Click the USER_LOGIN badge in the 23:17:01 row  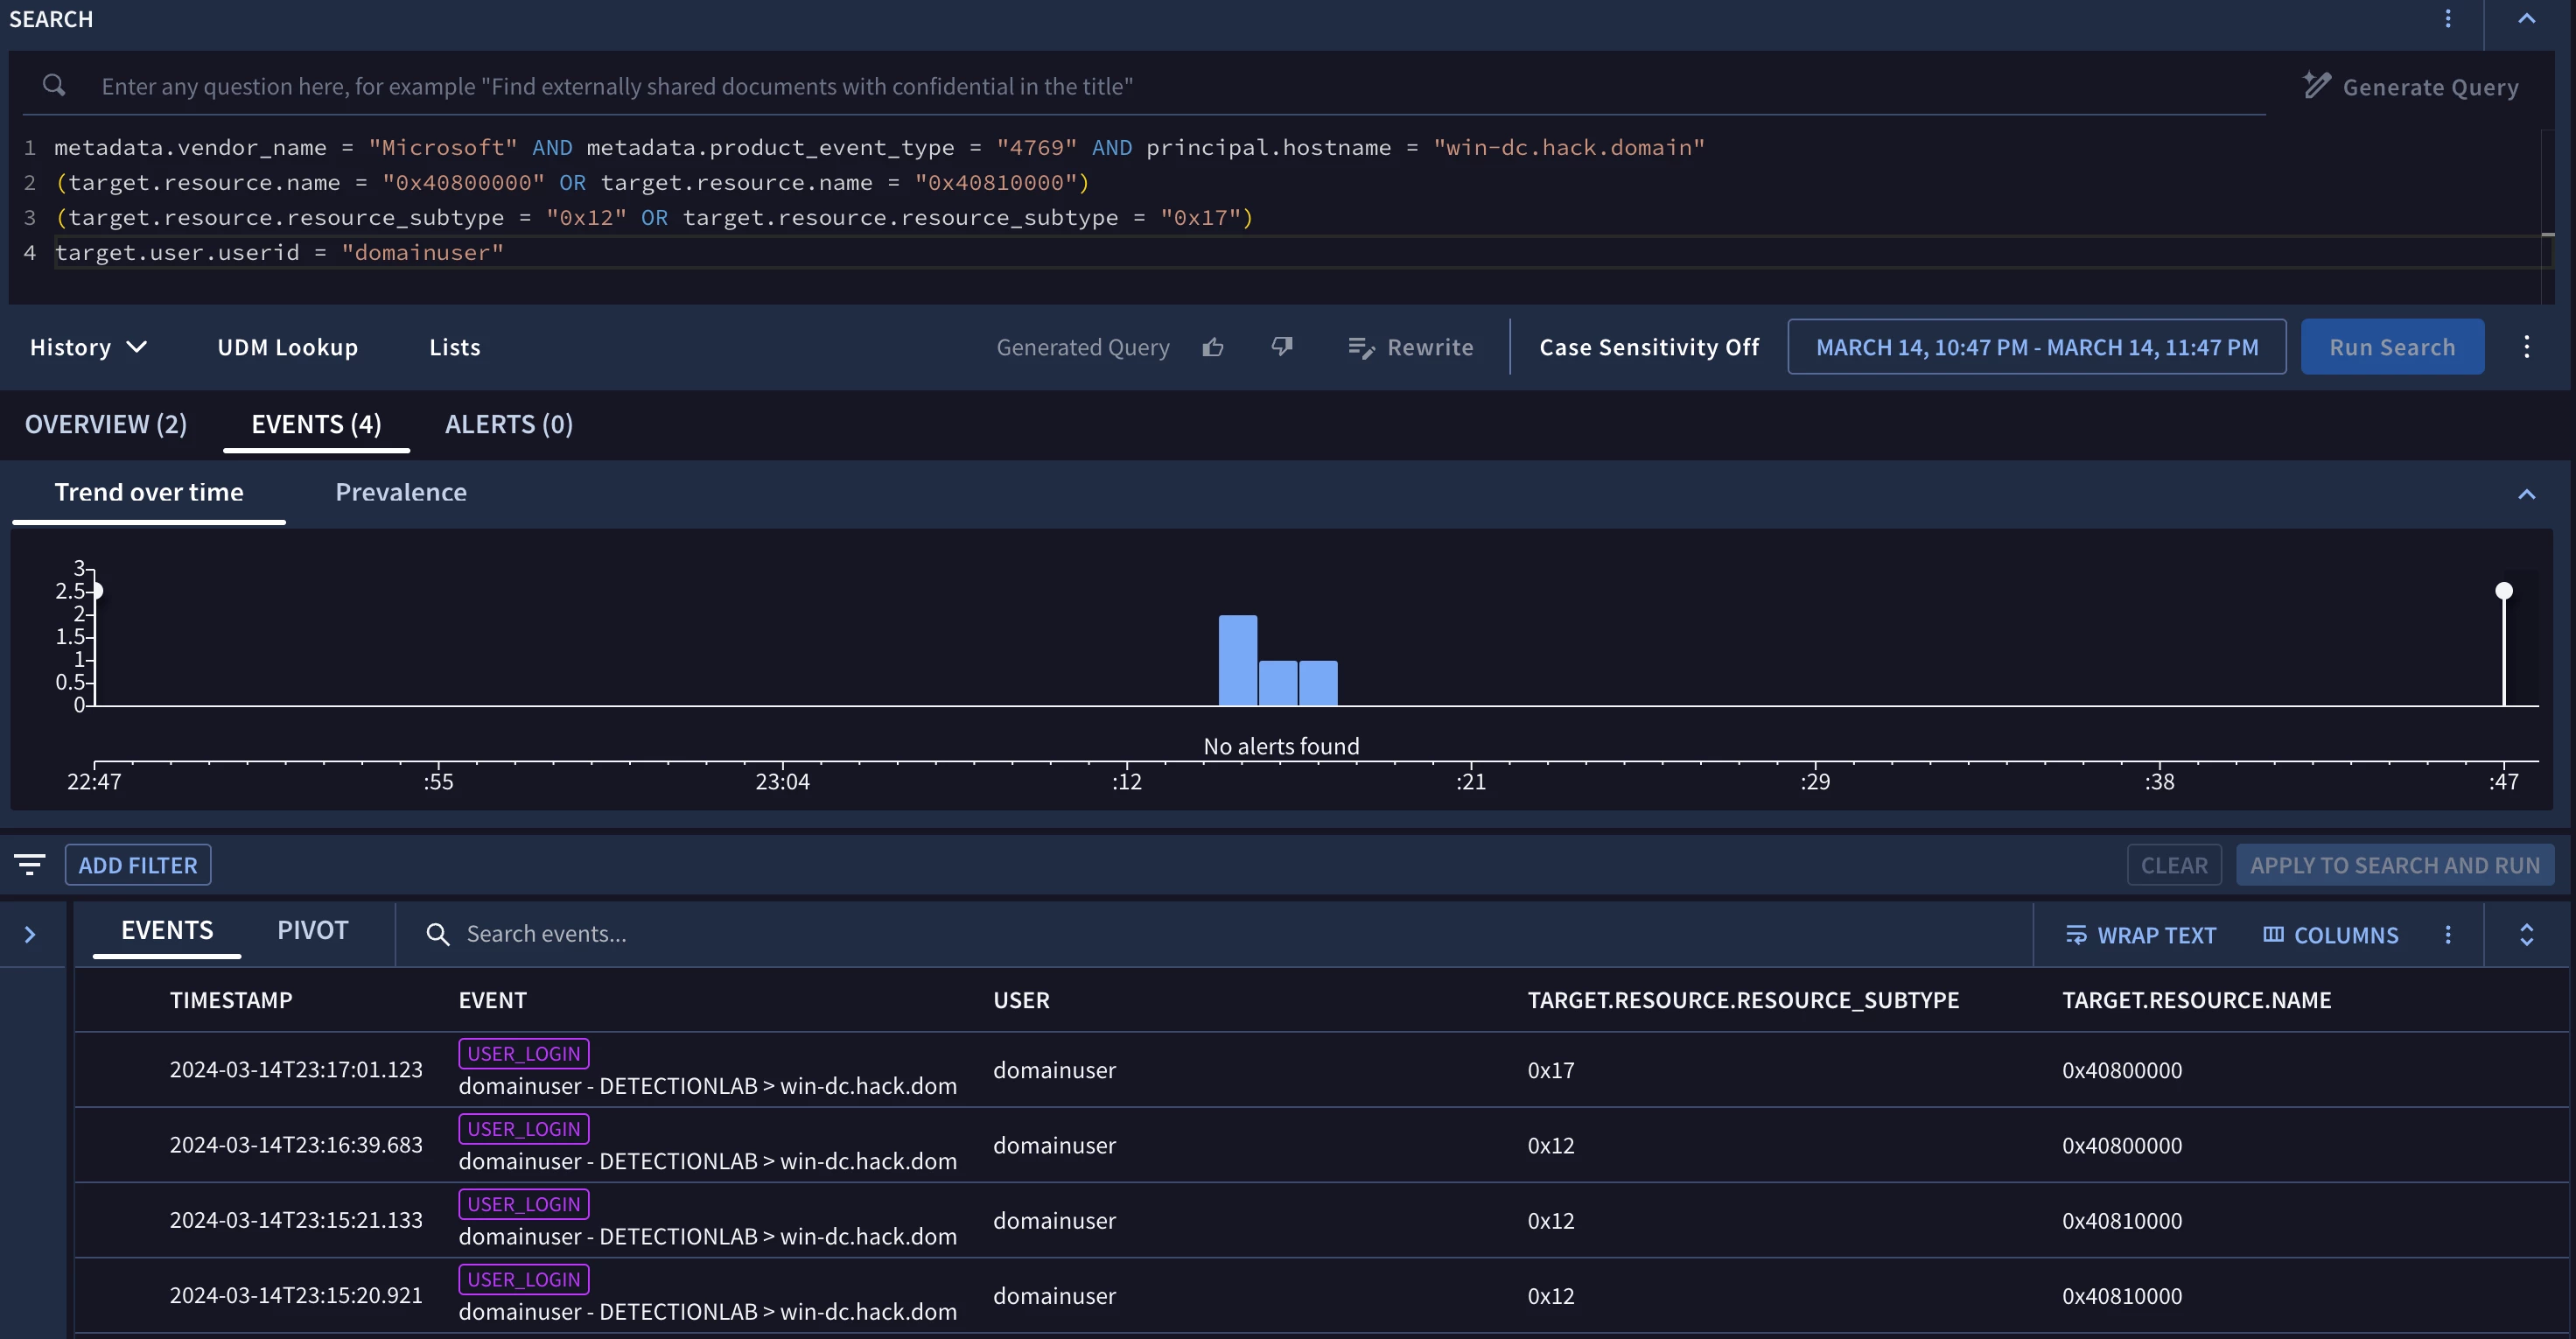[x=524, y=1053]
